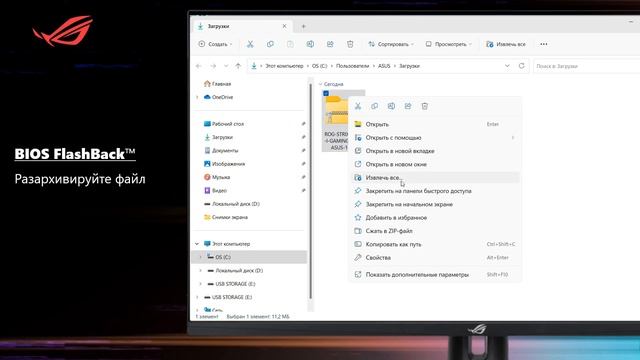
Task: Click the Copy icon in Explorer toolbar
Action: click(x=270, y=44)
